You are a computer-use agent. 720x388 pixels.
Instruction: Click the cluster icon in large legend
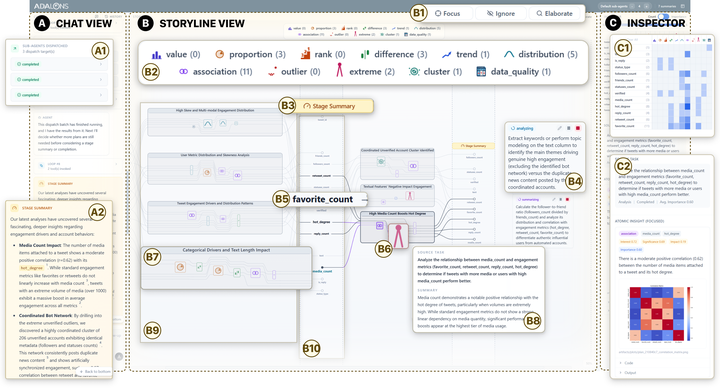(x=414, y=72)
